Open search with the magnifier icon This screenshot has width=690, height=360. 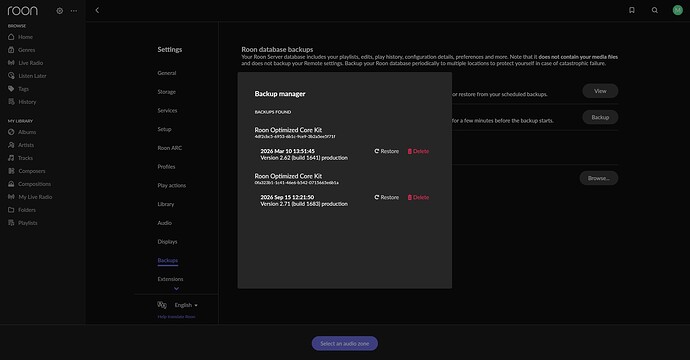point(655,10)
